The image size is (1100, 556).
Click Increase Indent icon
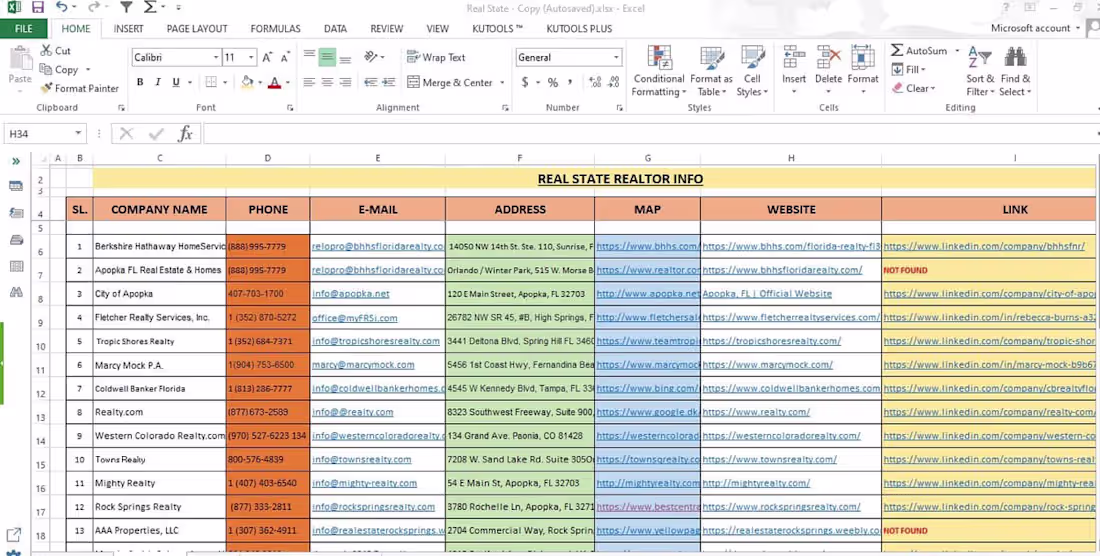(388, 82)
